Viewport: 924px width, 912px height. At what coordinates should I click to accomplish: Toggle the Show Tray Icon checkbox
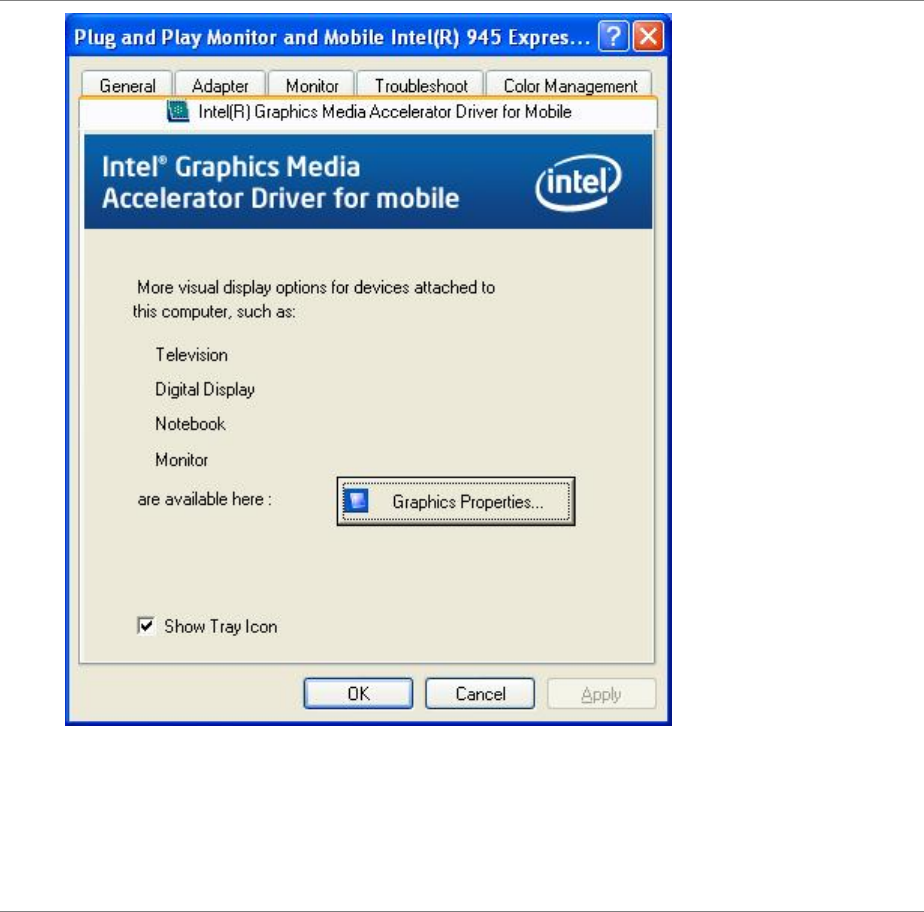tap(145, 626)
